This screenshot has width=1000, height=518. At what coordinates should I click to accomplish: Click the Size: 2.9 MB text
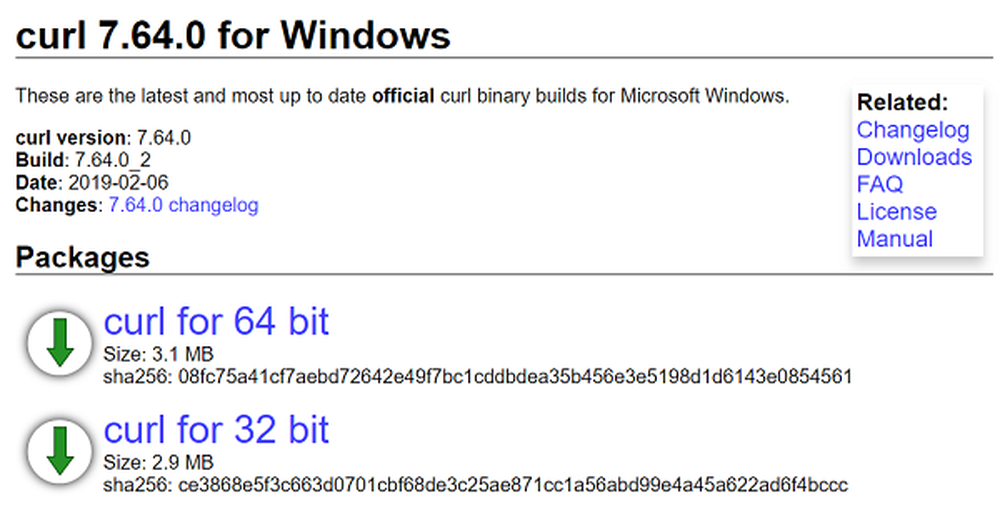[158, 463]
